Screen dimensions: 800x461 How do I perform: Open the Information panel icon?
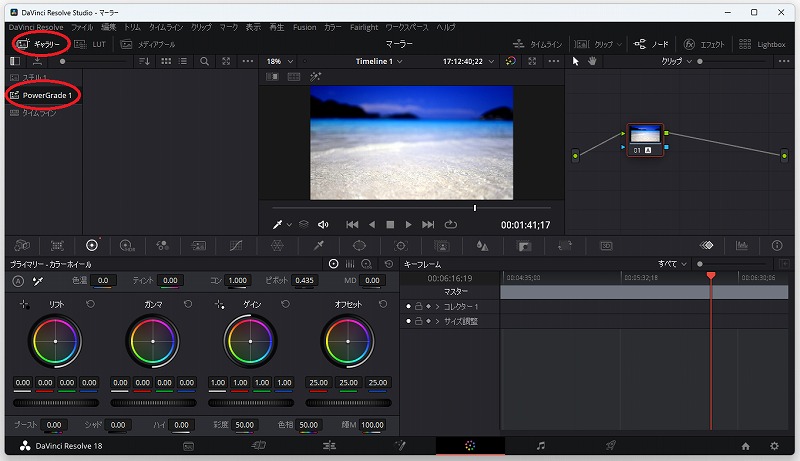(x=777, y=245)
